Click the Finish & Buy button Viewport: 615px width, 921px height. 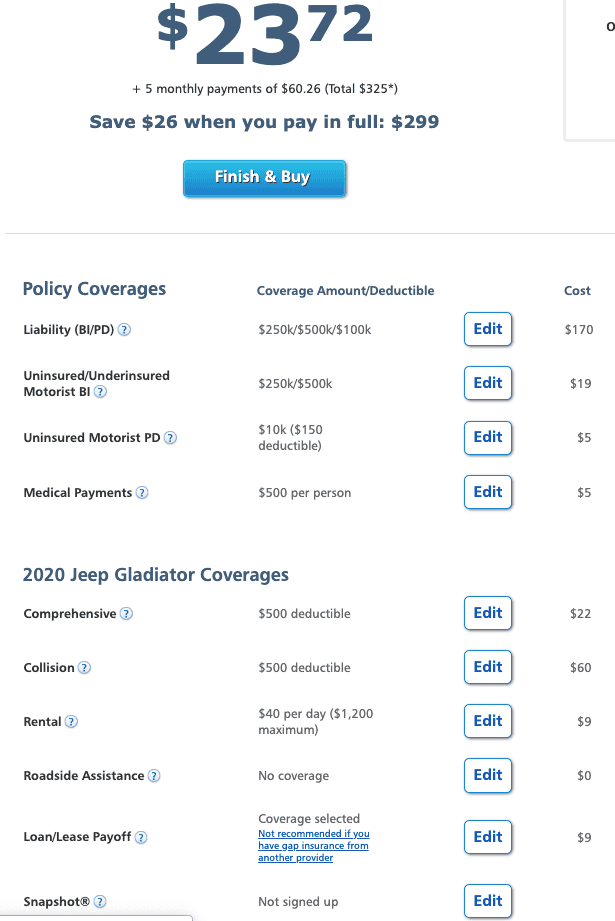tap(264, 177)
